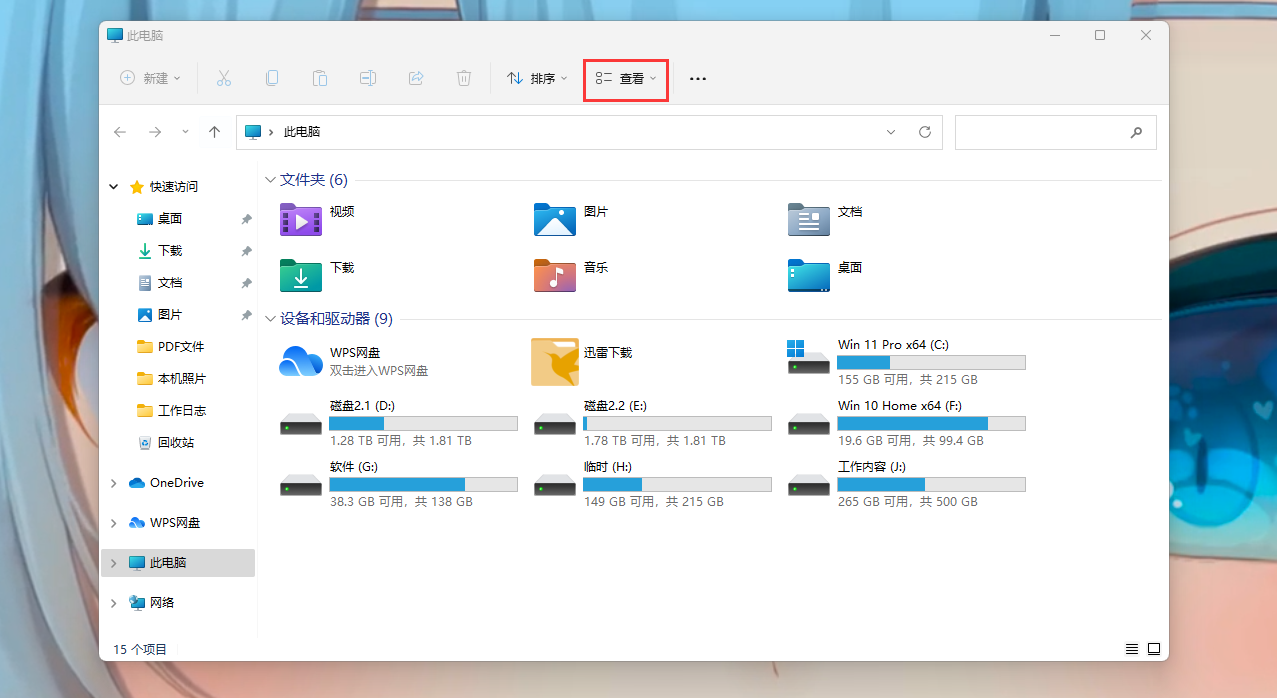Select the 图片 folder icon in main pane
Viewport: 1277px width, 698px height.
click(554, 219)
